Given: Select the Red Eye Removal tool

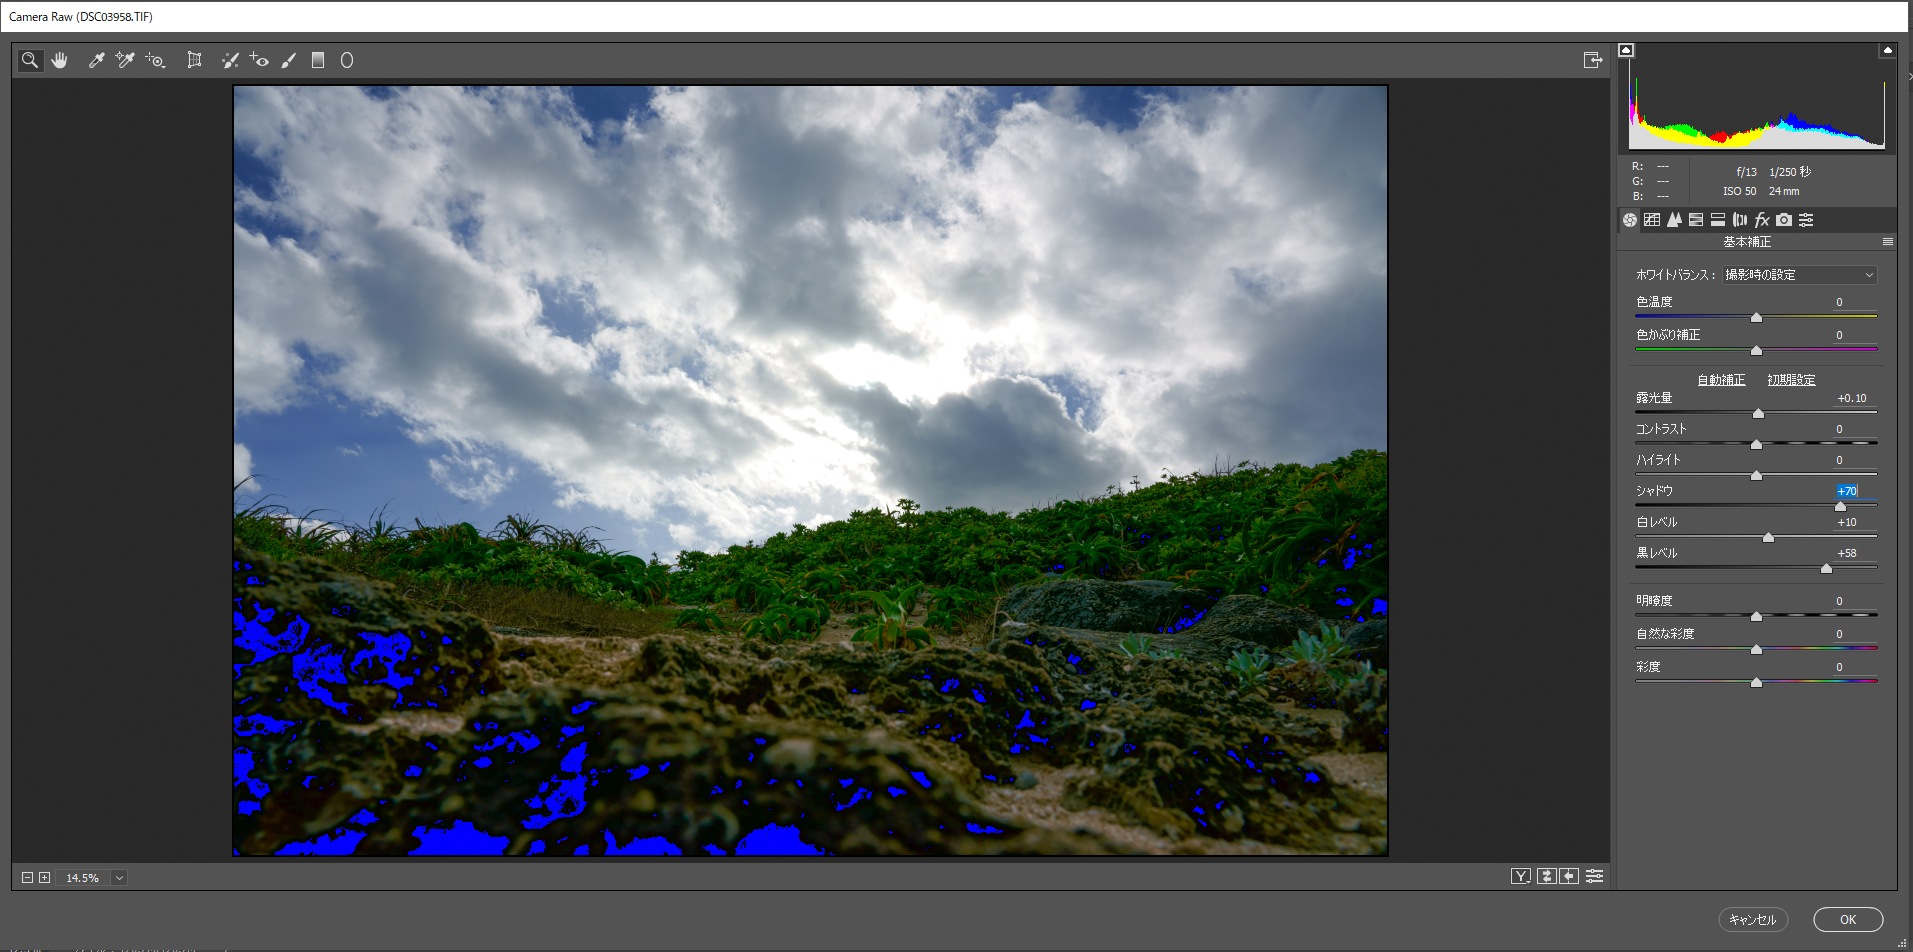Looking at the screenshot, I should pyautogui.click(x=259, y=61).
